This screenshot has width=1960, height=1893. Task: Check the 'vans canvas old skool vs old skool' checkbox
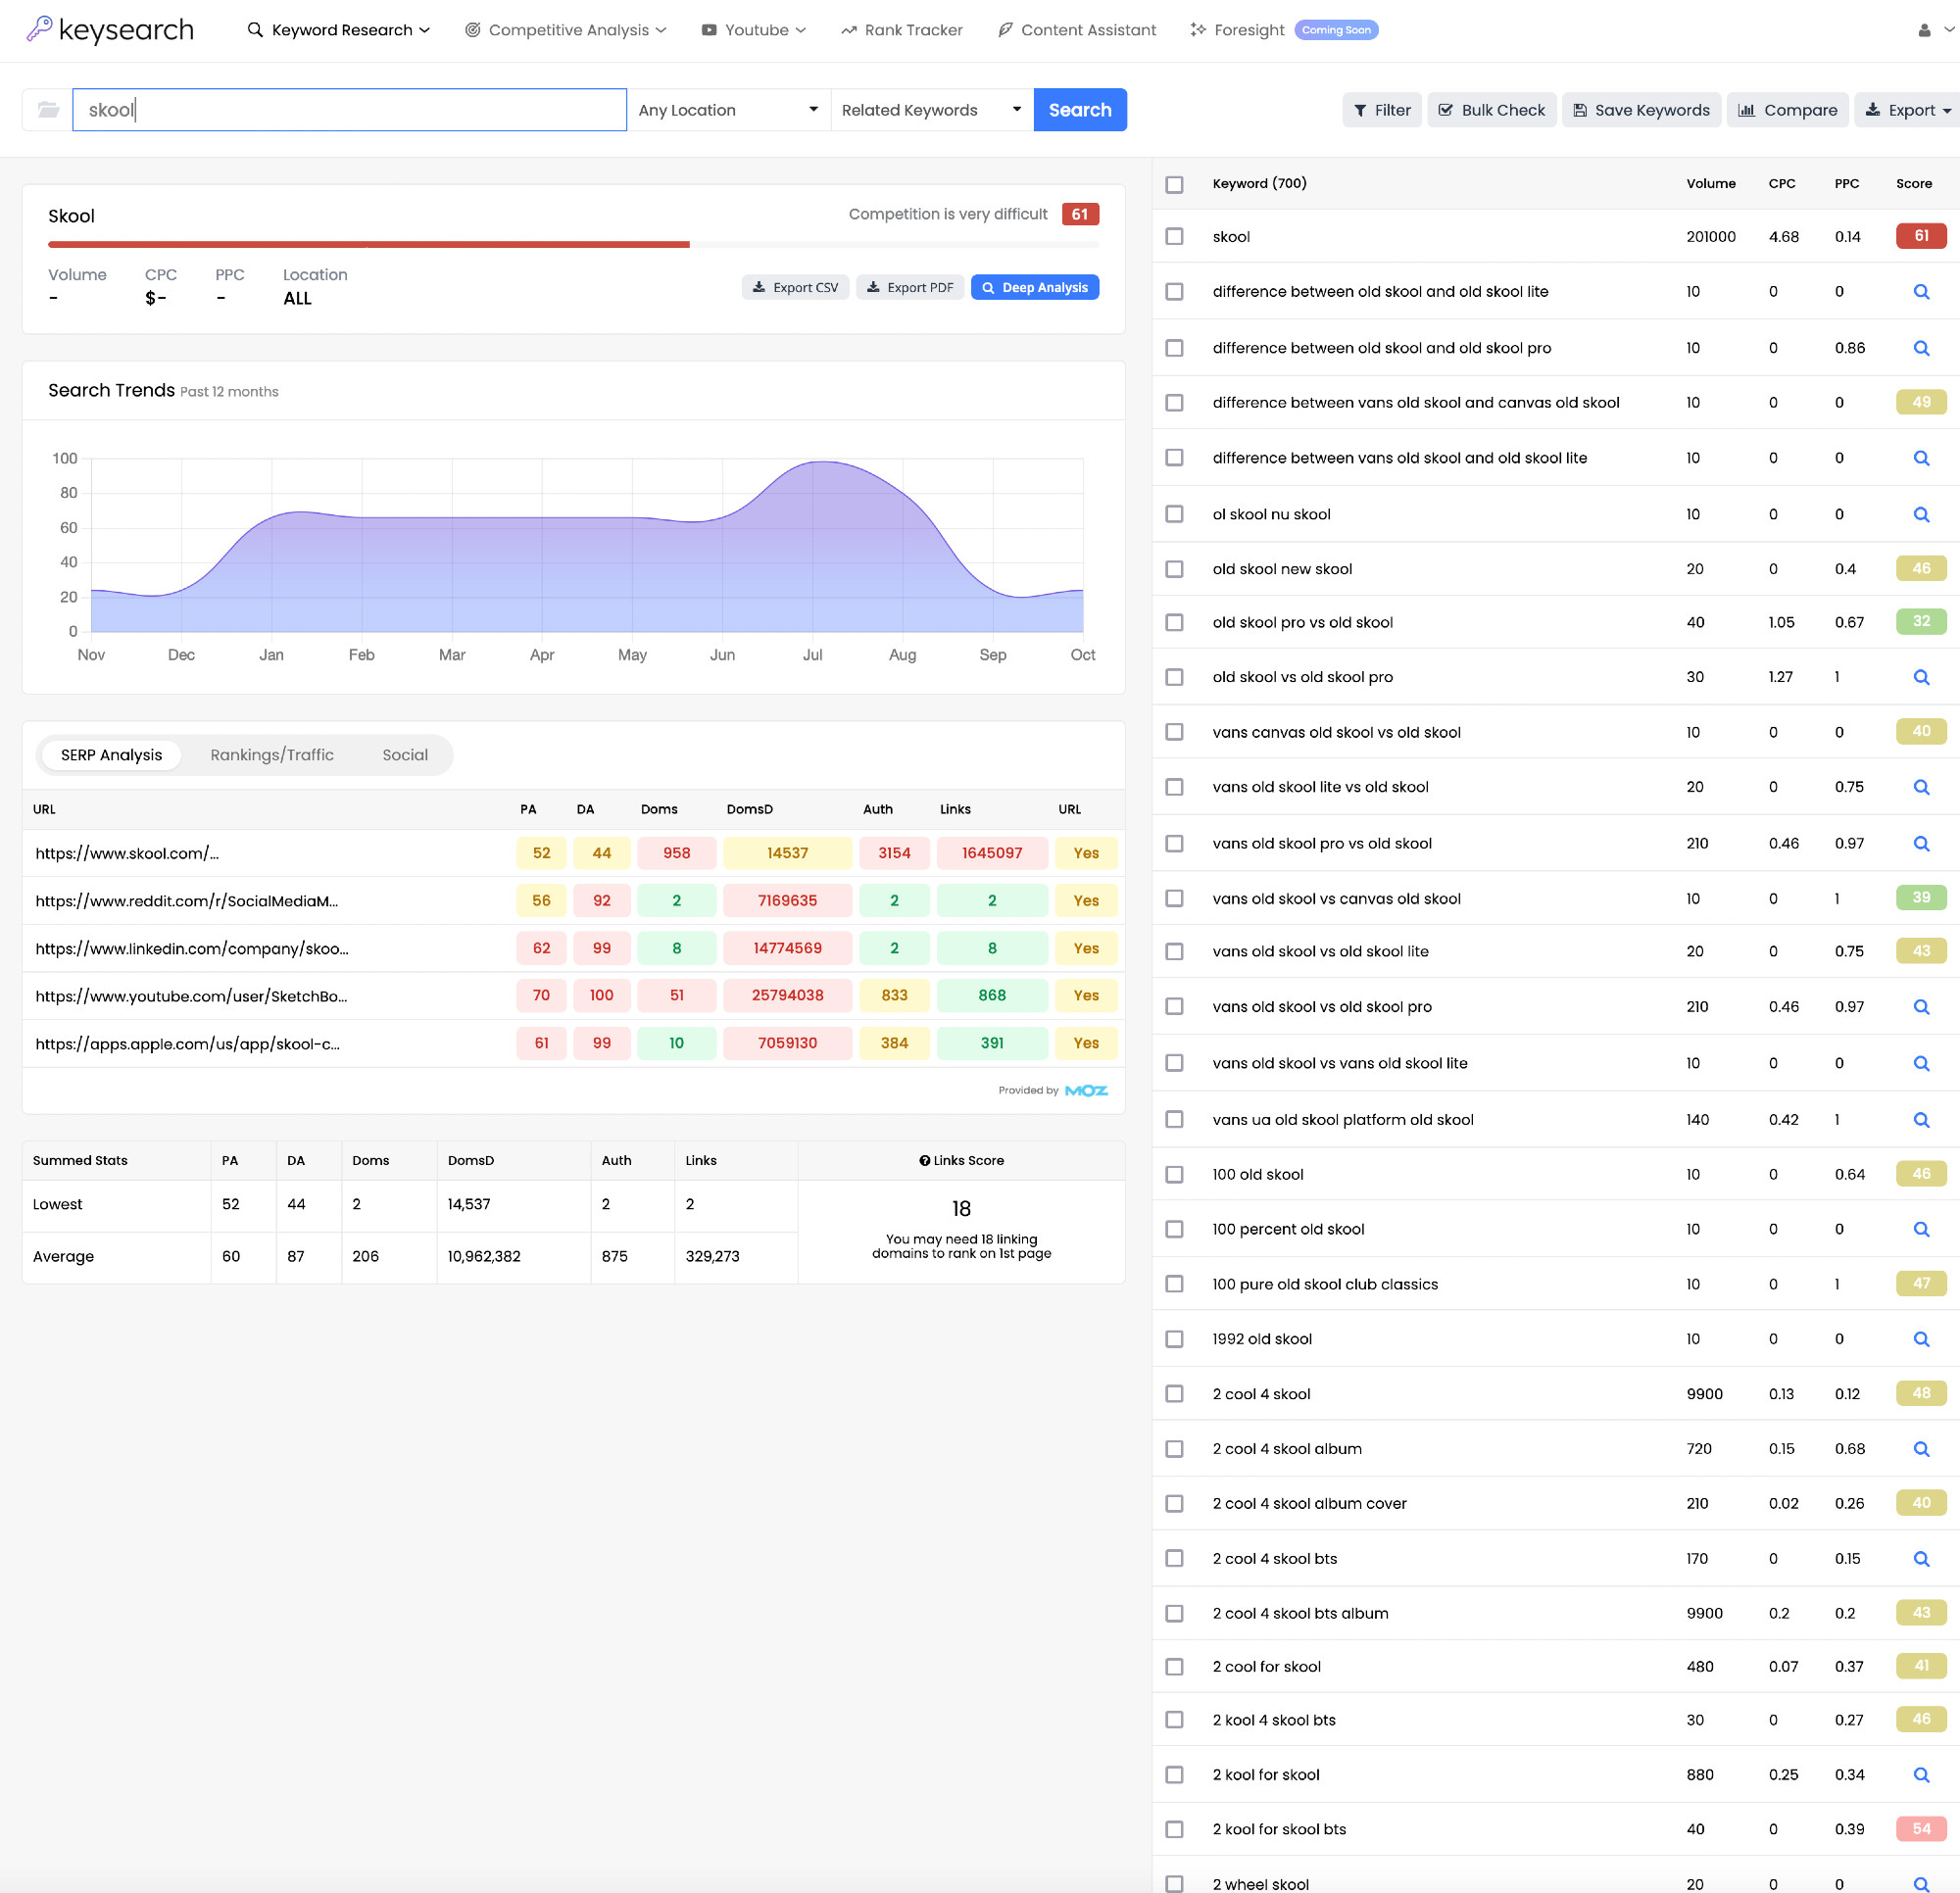pyautogui.click(x=1174, y=732)
